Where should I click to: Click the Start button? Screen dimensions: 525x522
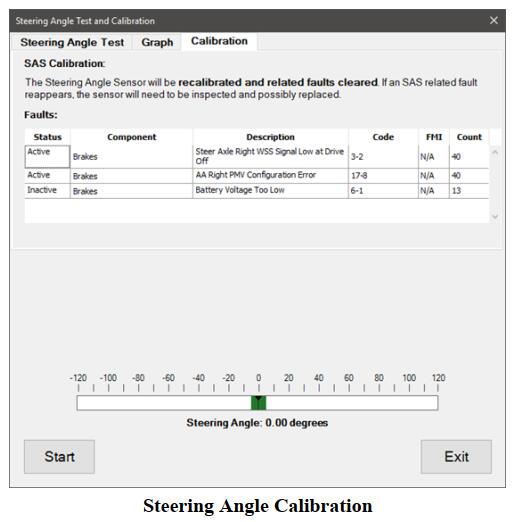click(59, 457)
